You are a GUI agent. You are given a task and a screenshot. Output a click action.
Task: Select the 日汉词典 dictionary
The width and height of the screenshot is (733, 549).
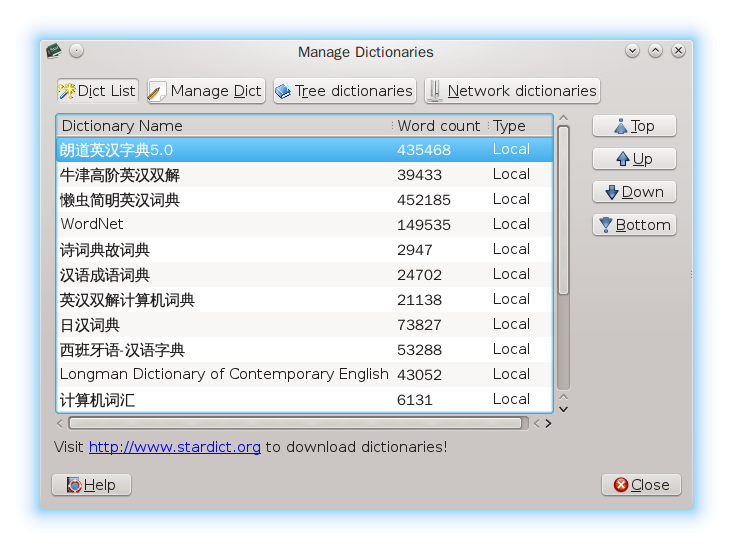[304, 325]
